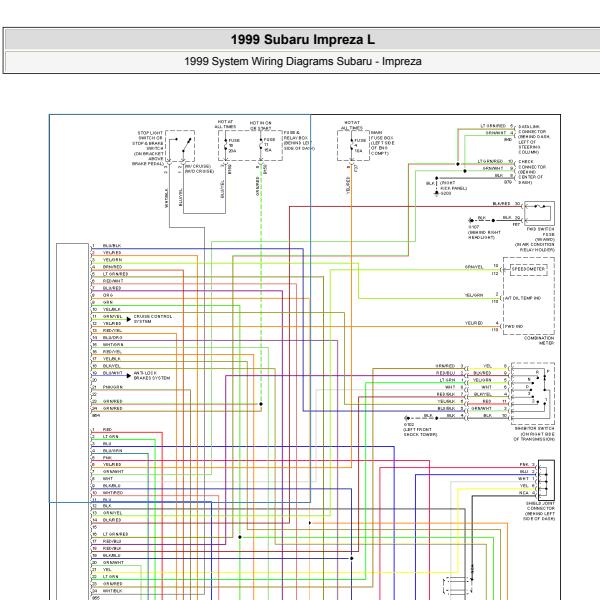The width and height of the screenshot is (600, 600).
Task: Select the "HOT IN ON OR START" label
Action: coord(261,126)
